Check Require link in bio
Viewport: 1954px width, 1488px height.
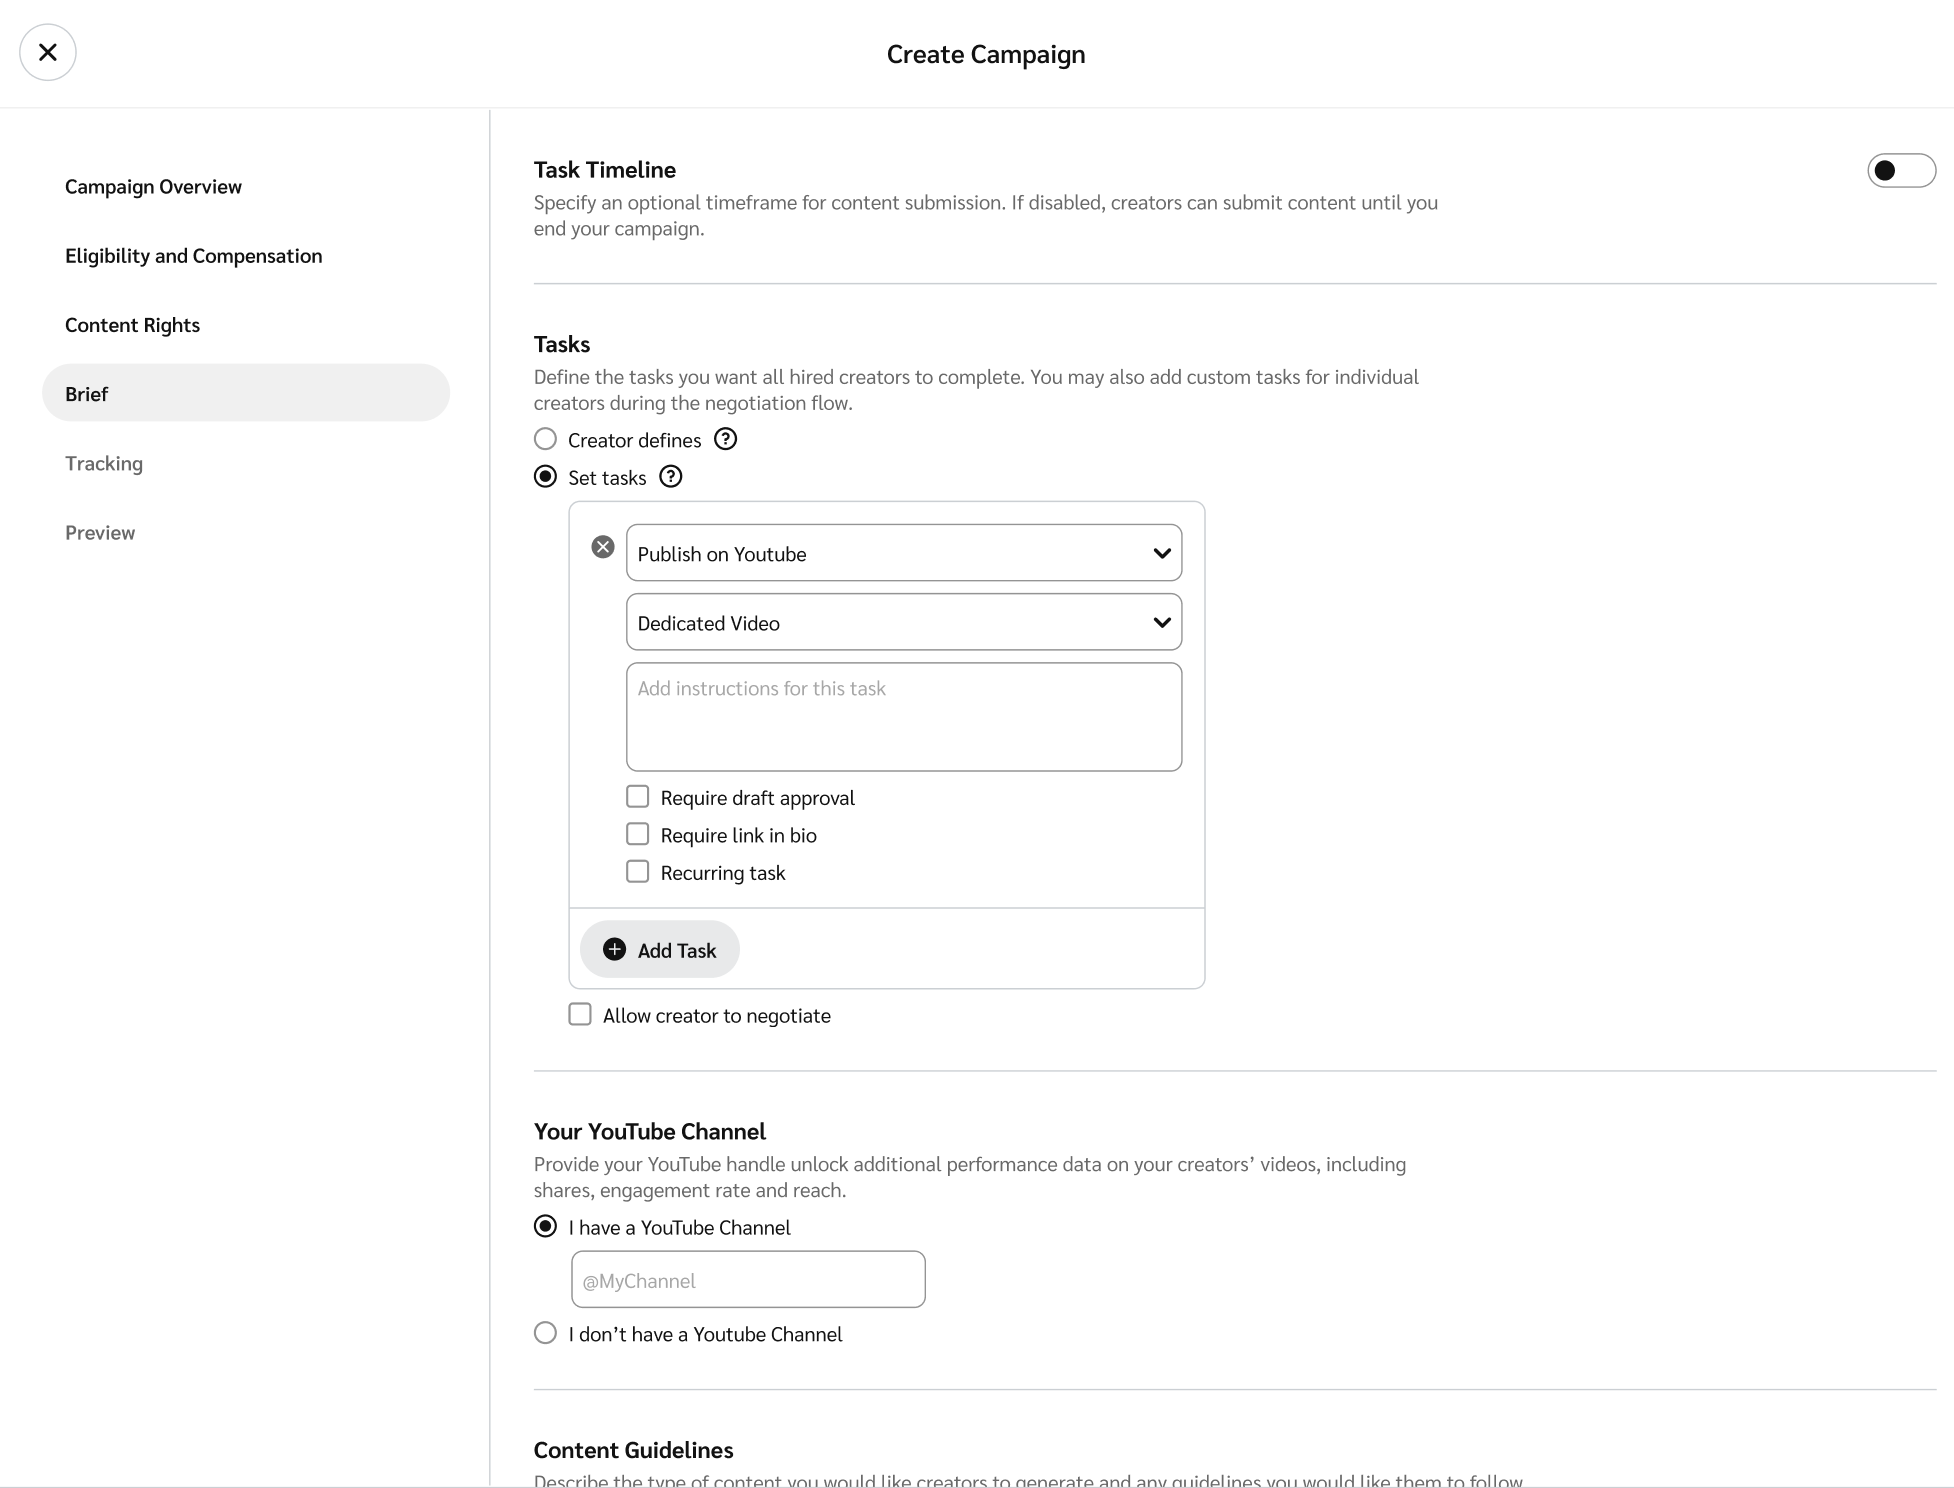point(637,834)
